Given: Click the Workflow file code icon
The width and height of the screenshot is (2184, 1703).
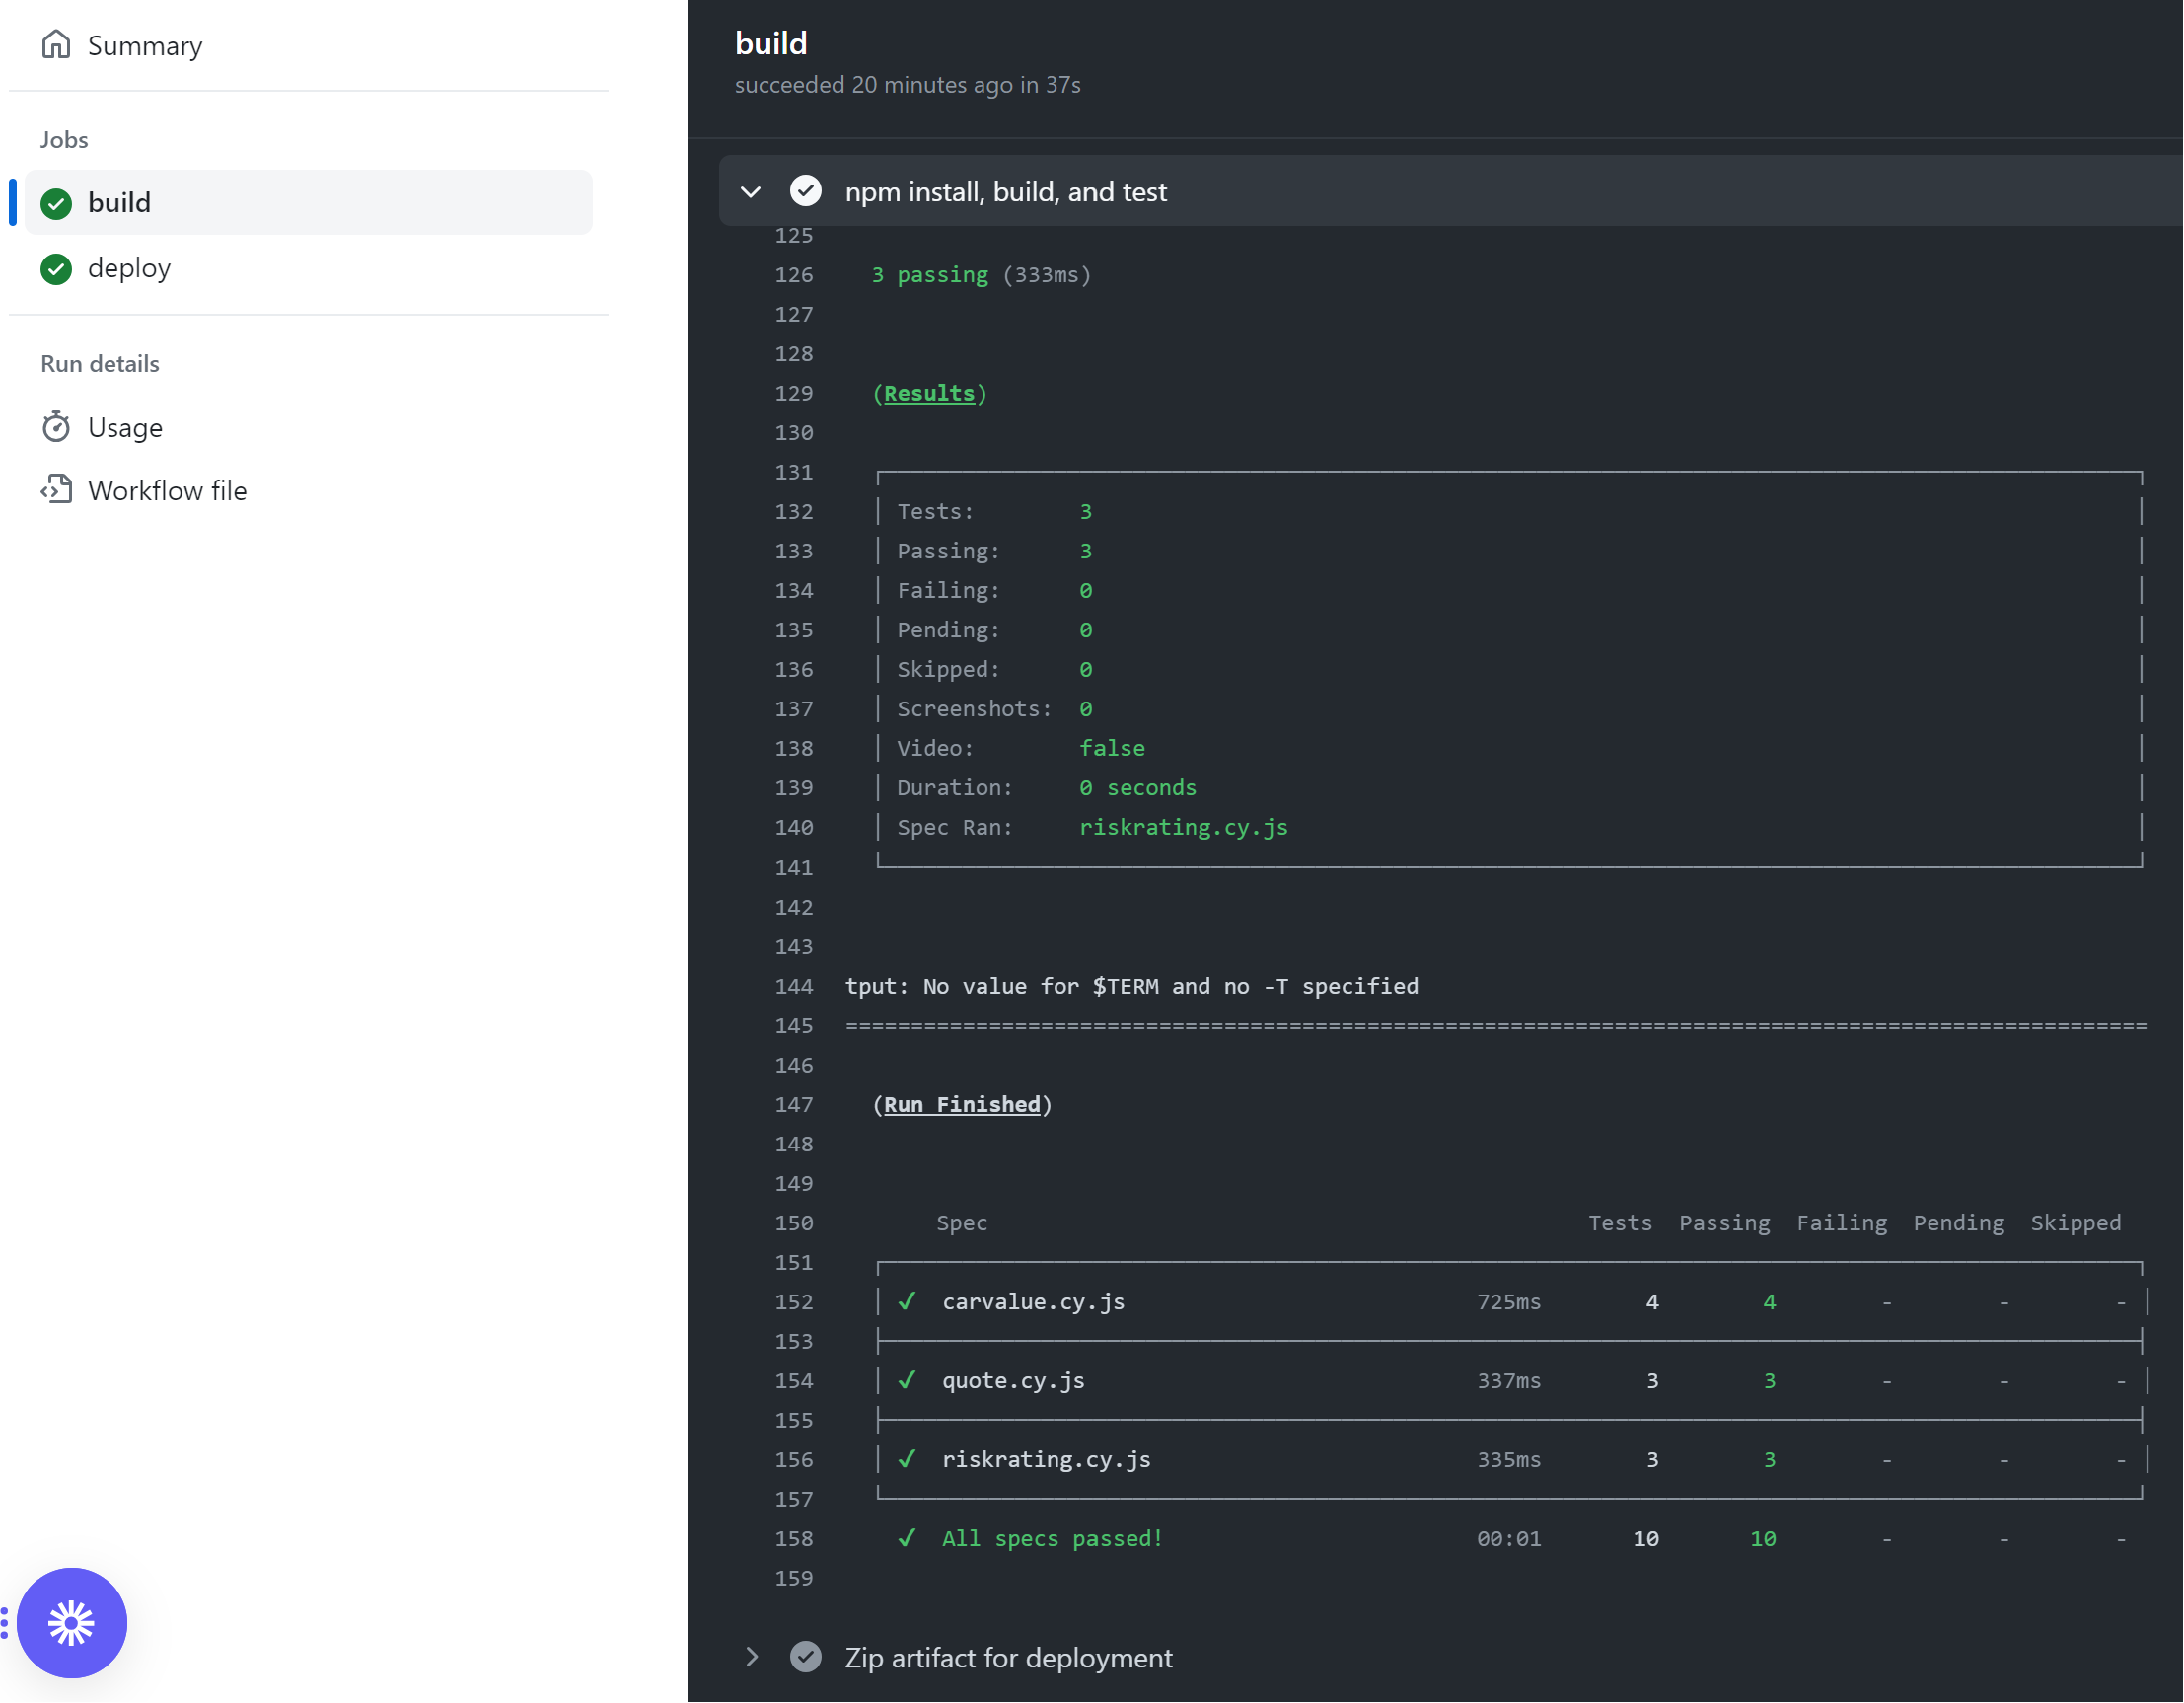Looking at the screenshot, I should coord(56,490).
